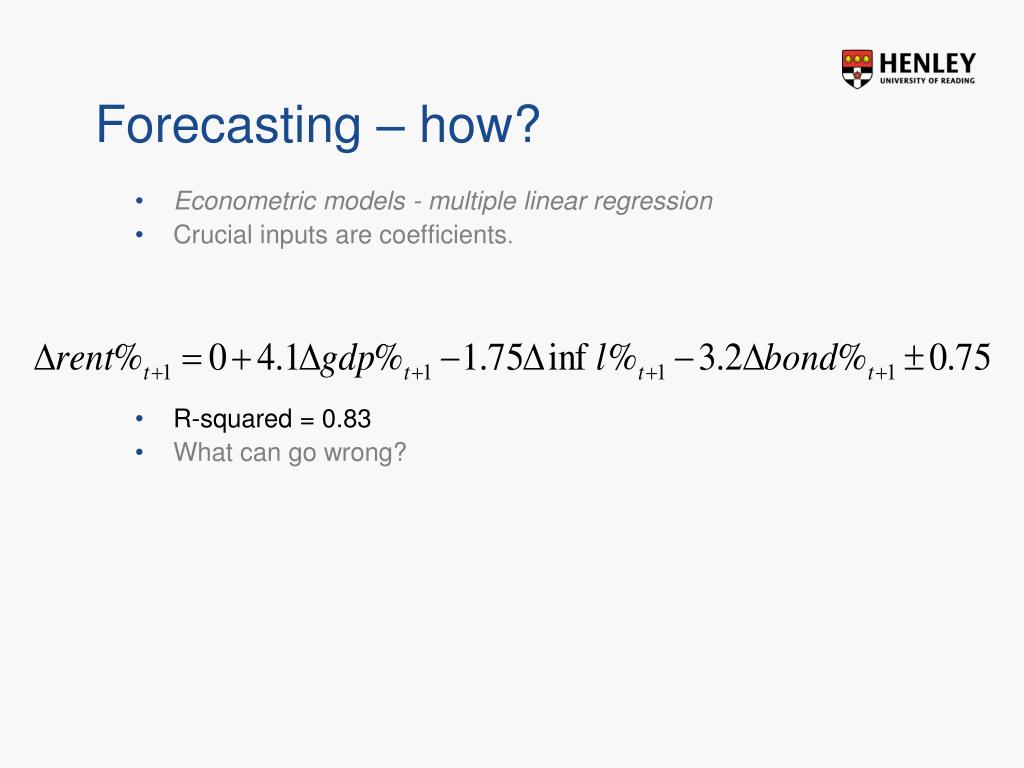Select the 'Forecasting – how?' slide title

(318, 124)
